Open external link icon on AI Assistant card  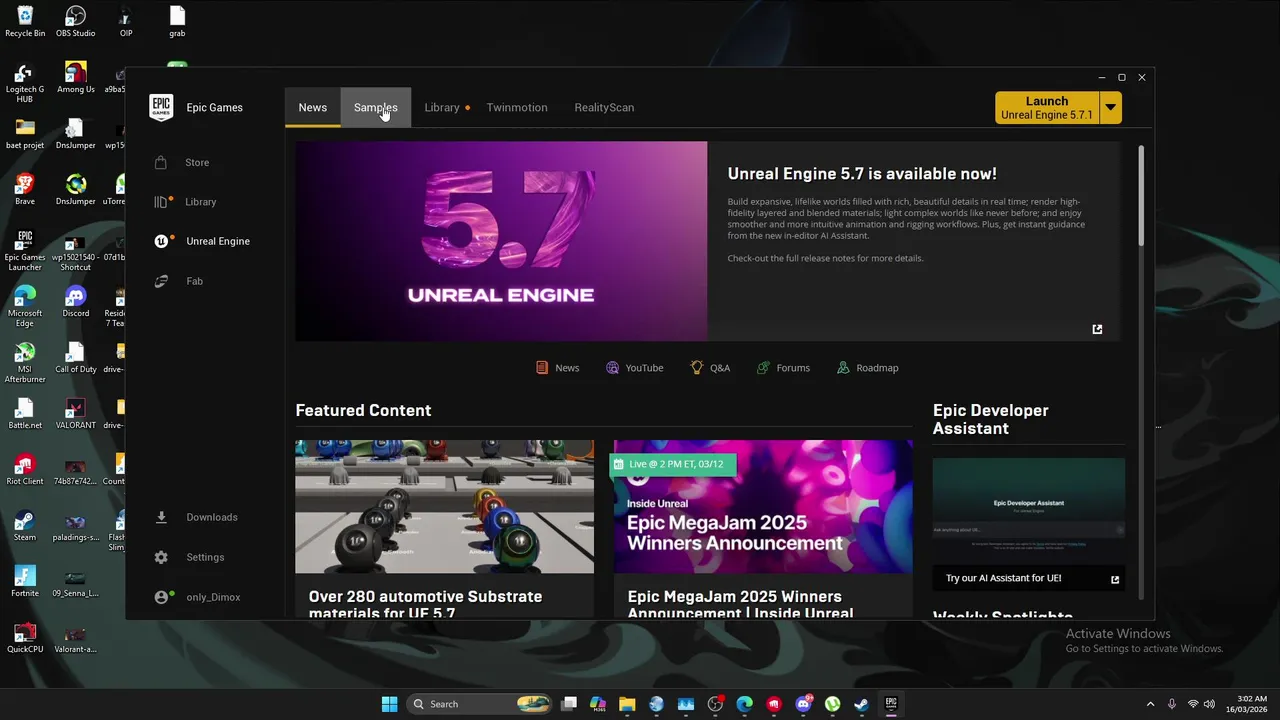pos(1115,579)
